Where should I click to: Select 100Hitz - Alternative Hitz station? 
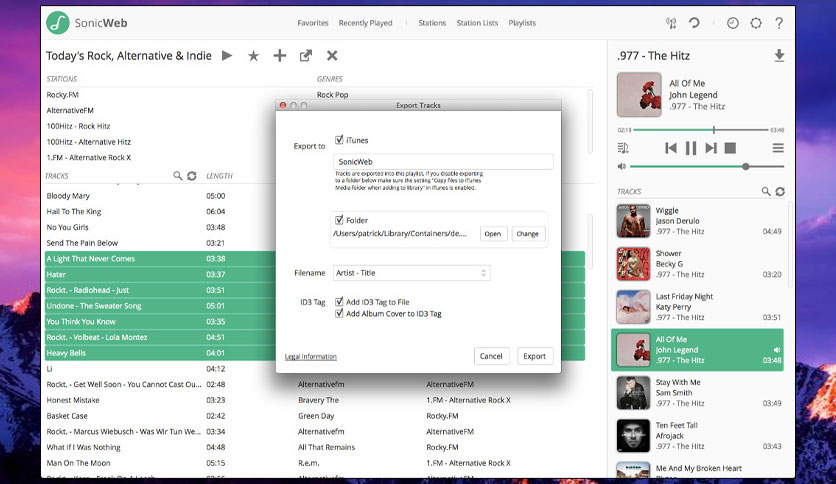[89, 142]
